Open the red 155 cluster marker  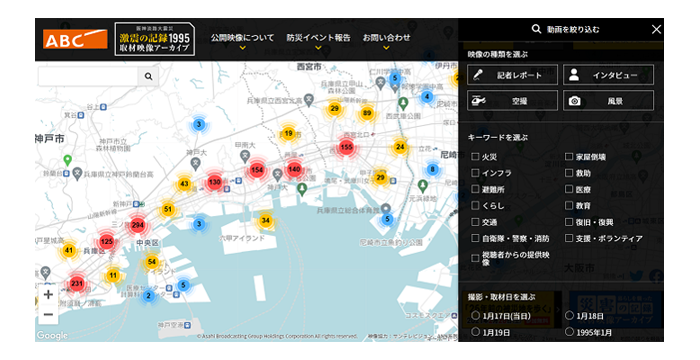pyautogui.click(x=346, y=147)
